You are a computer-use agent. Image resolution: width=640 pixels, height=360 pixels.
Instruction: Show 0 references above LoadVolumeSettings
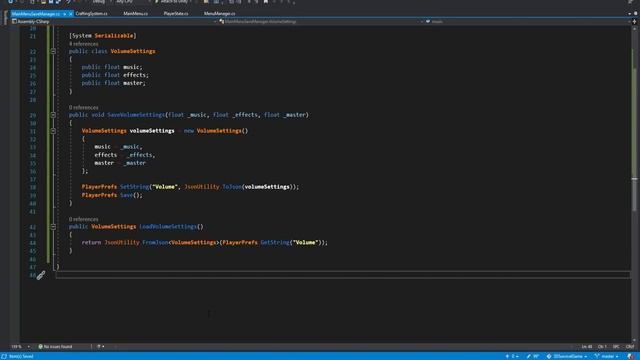point(84,219)
